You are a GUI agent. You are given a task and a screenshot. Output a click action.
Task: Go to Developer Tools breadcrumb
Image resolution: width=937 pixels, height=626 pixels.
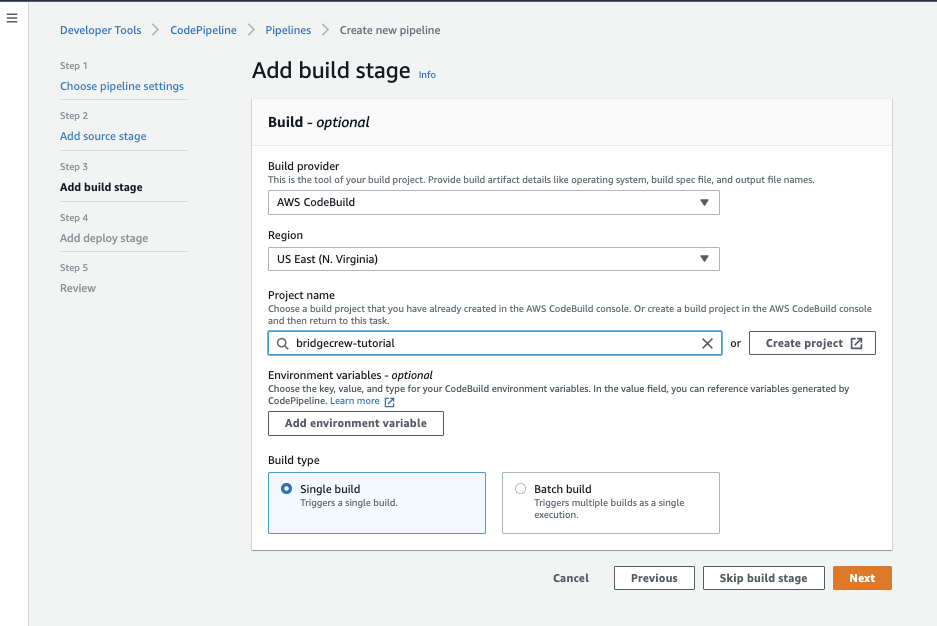coord(100,30)
